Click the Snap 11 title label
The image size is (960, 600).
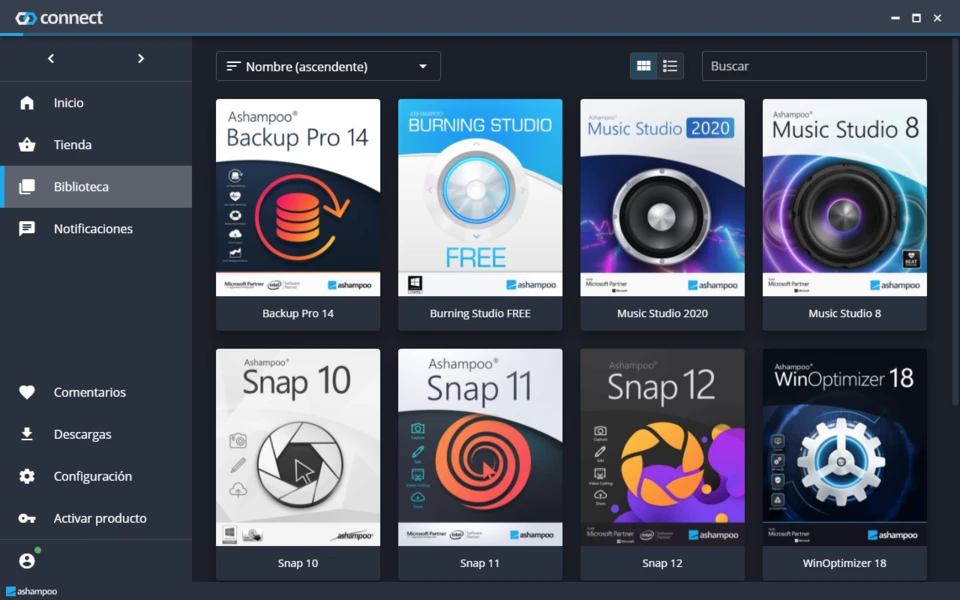click(480, 563)
